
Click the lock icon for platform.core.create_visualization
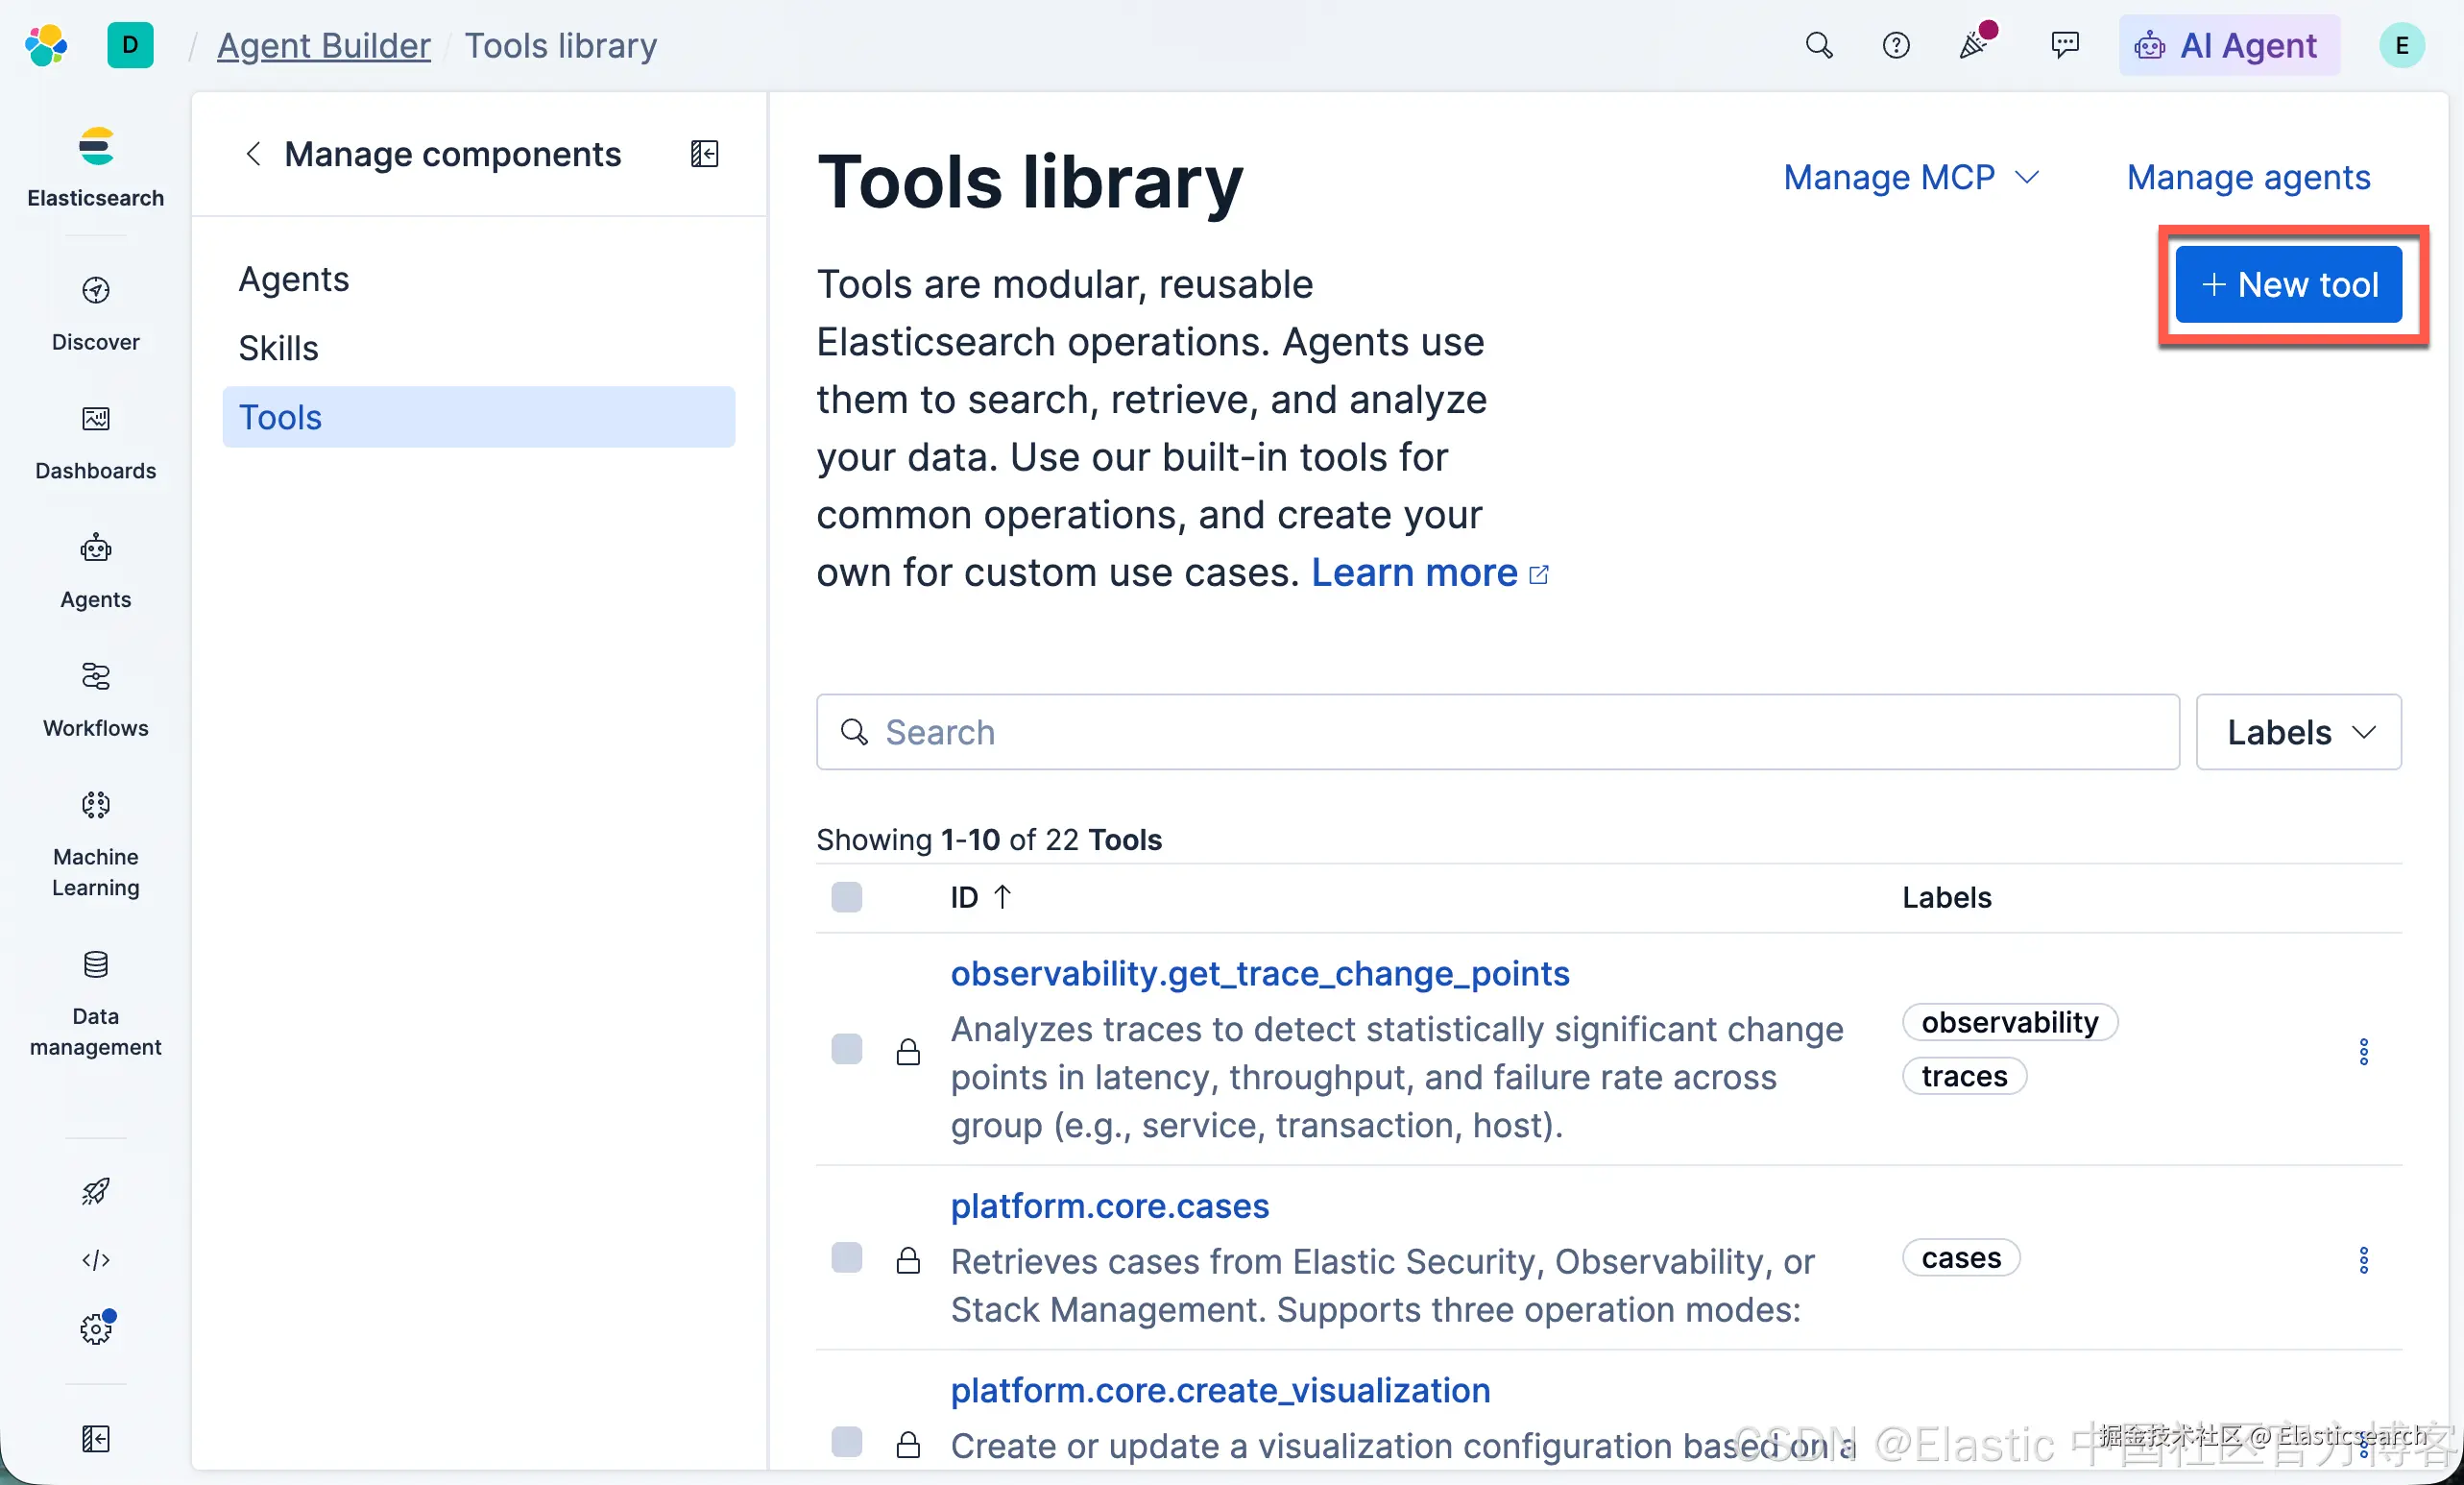pos(908,1444)
